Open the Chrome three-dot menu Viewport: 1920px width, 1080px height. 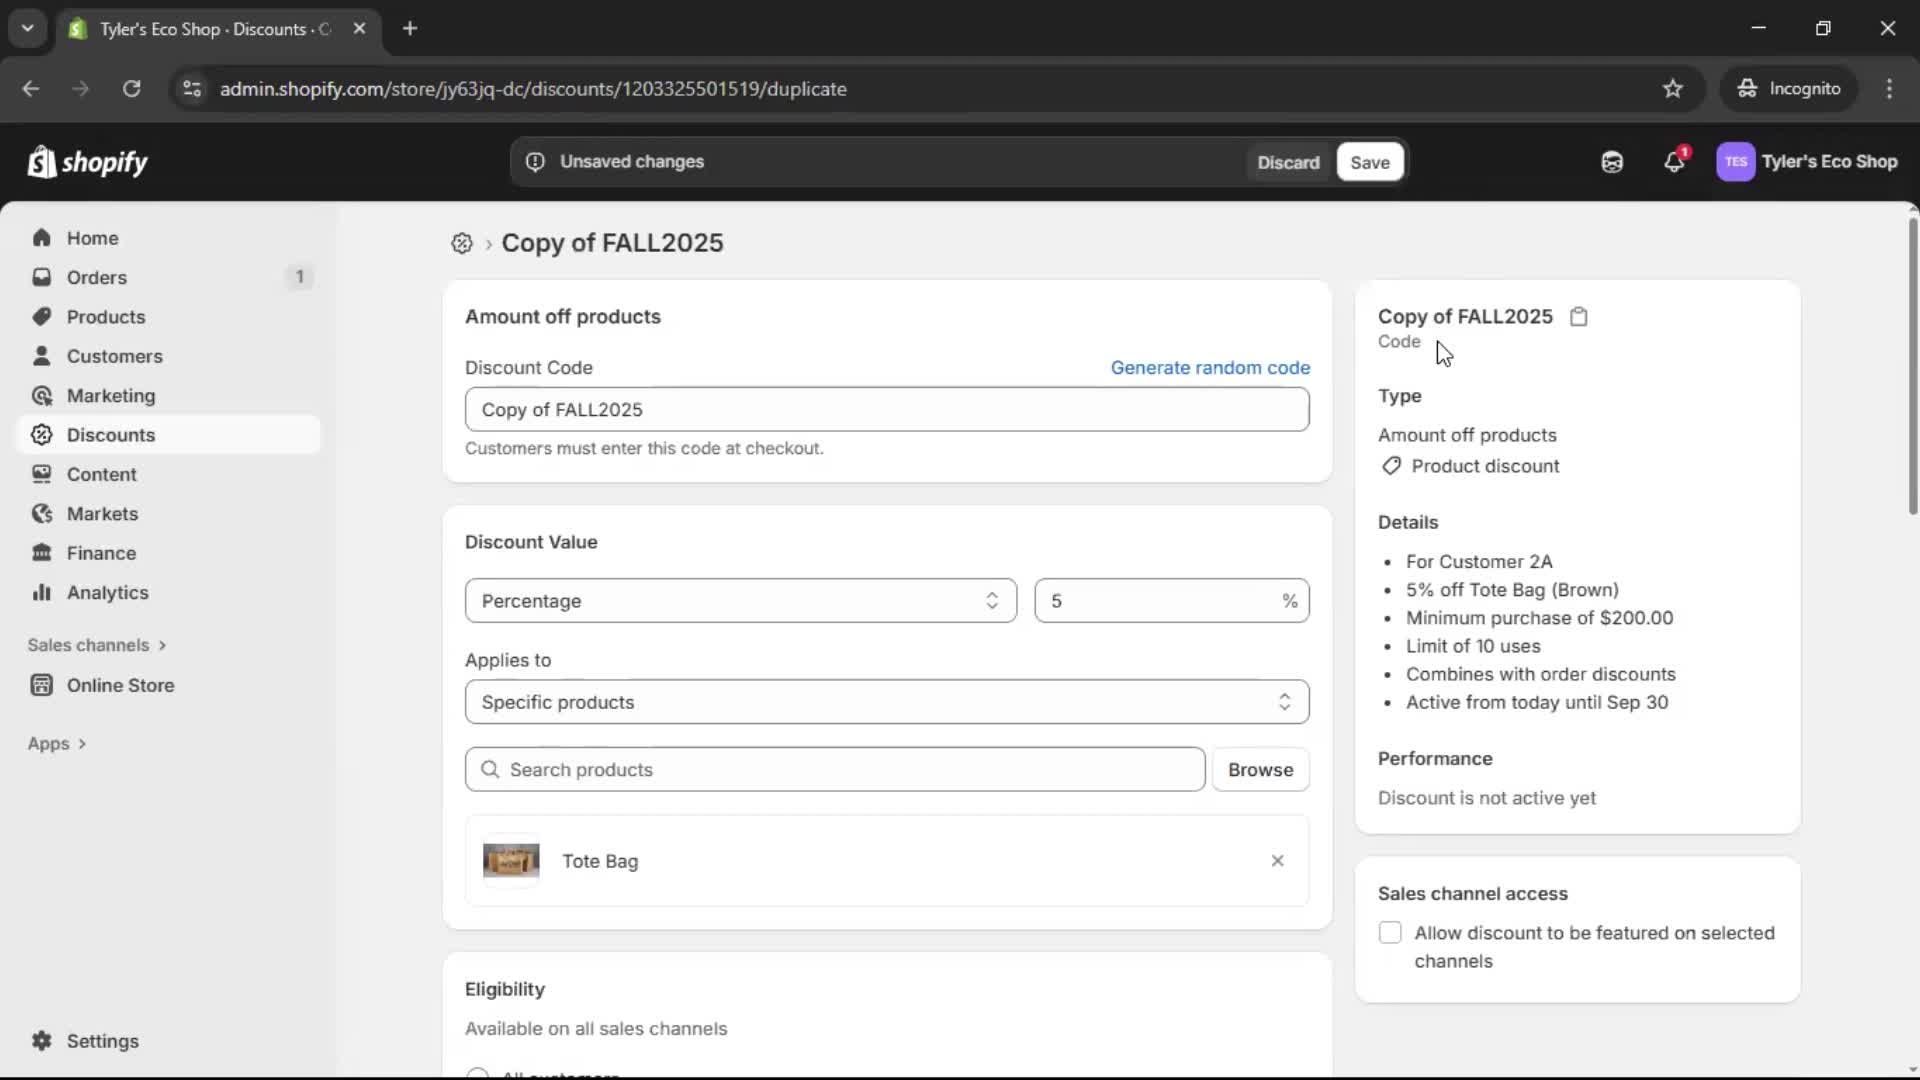pos(1890,88)
